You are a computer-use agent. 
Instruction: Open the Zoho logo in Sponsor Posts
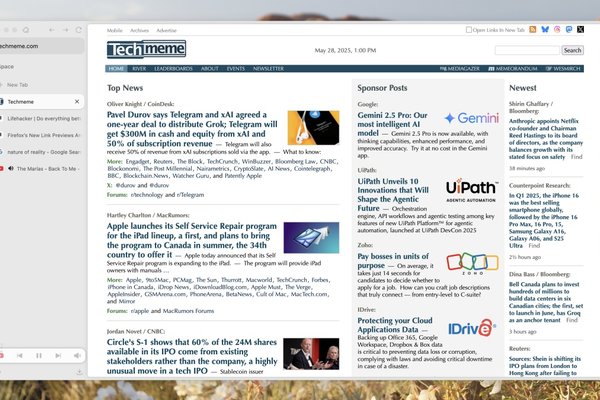point(473,263)
